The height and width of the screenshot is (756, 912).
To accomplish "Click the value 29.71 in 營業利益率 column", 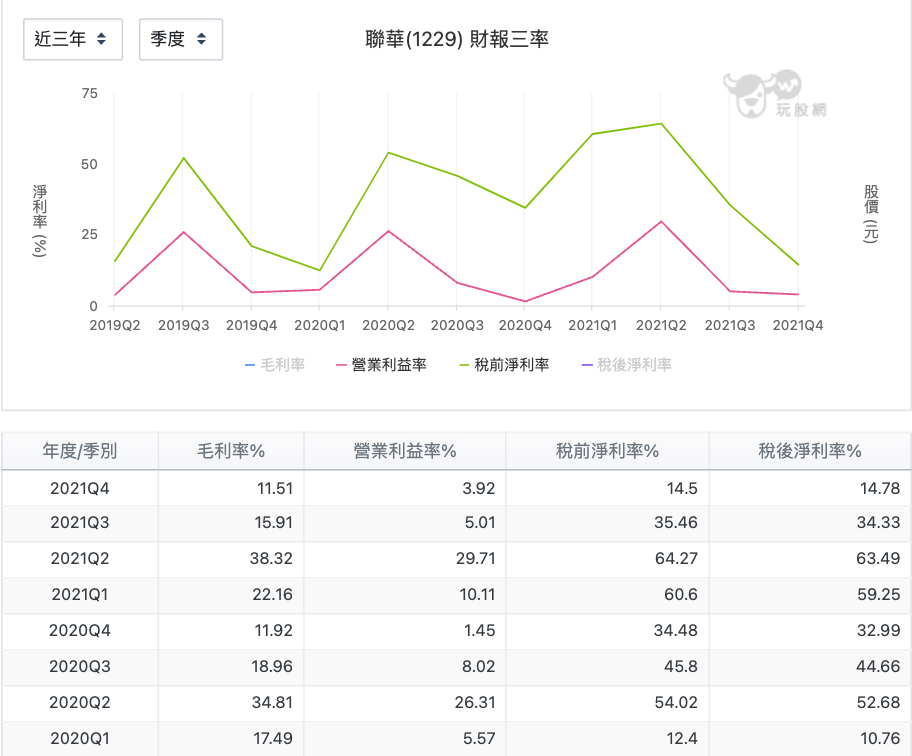I will pyautogui.click(x=475, y=559).
